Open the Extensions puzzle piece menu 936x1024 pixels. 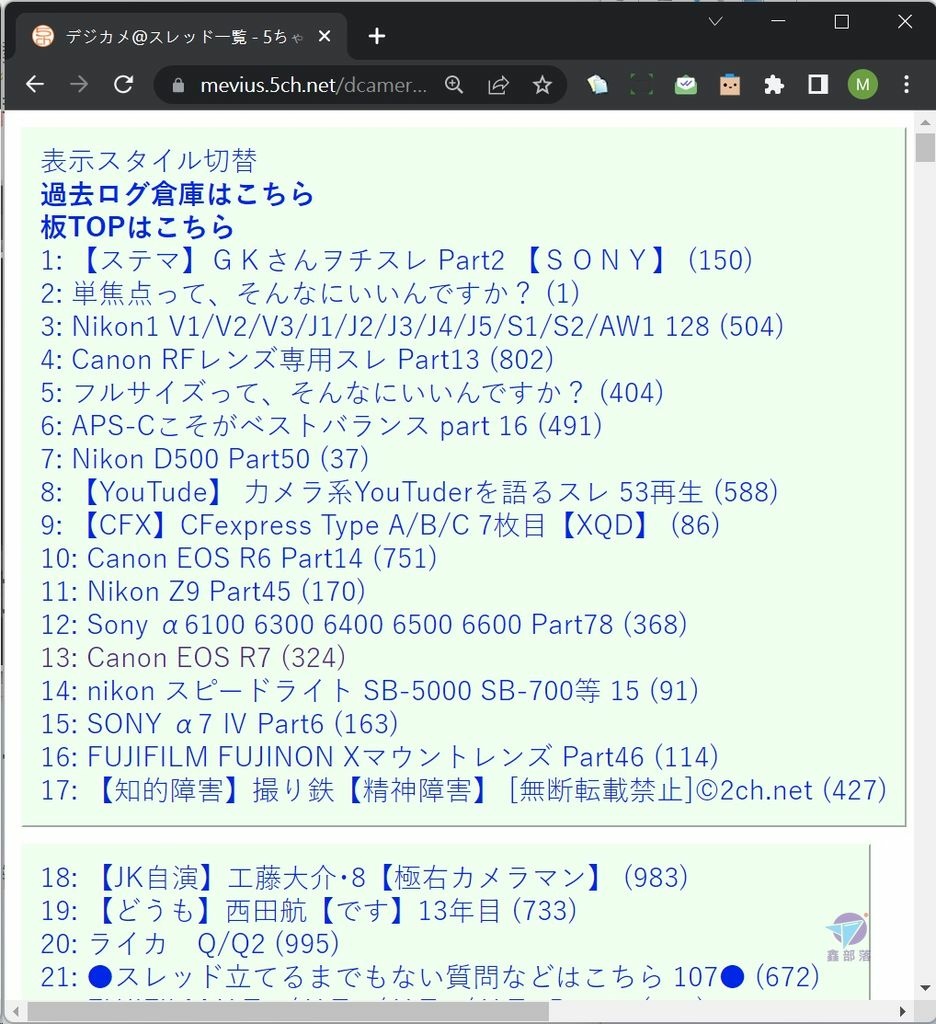(774, 84)
